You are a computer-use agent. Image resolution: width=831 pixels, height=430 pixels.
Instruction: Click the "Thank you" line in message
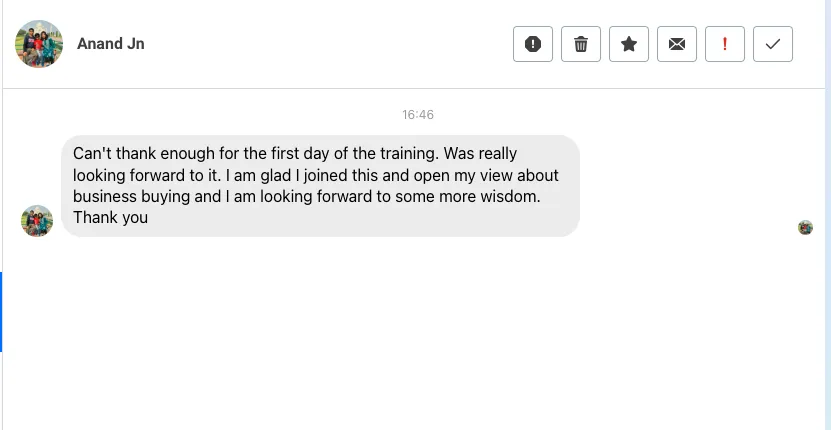click(110, 217)
